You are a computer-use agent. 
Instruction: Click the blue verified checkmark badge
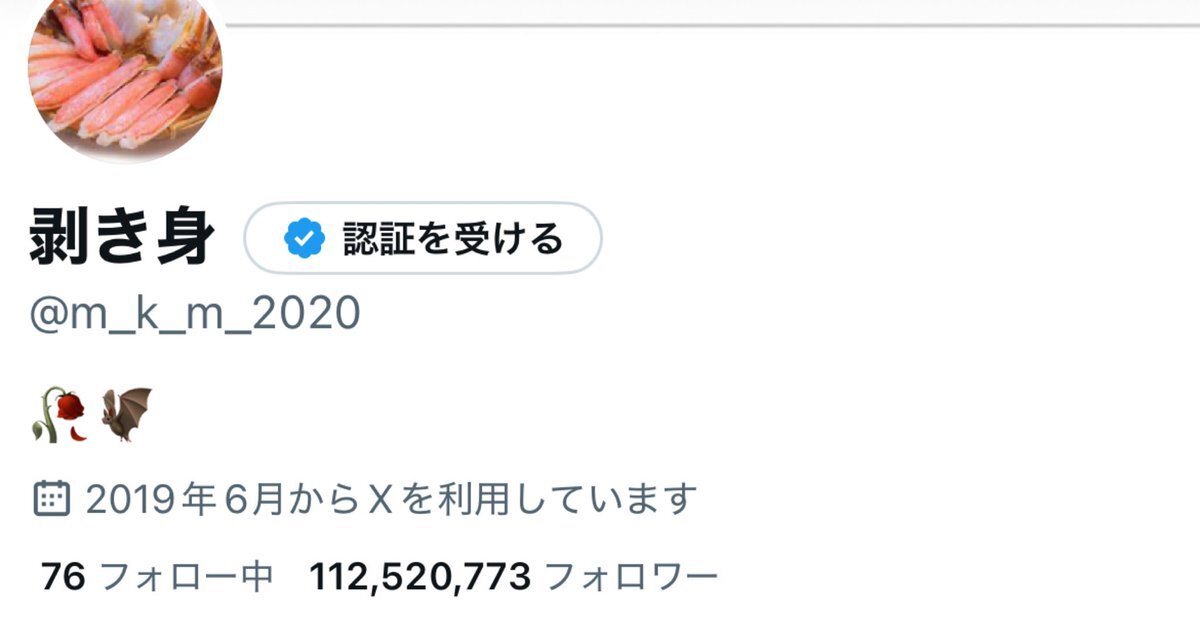click(304, 239)
